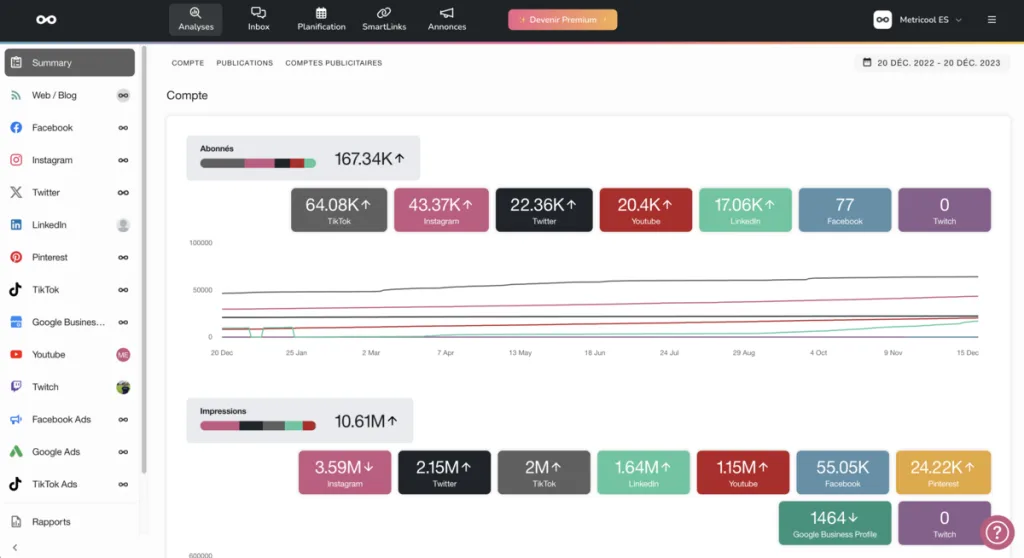Screen dimensions: 1024x558
Task: Click the Rapports document icon
Action: [x=16, y=521]
